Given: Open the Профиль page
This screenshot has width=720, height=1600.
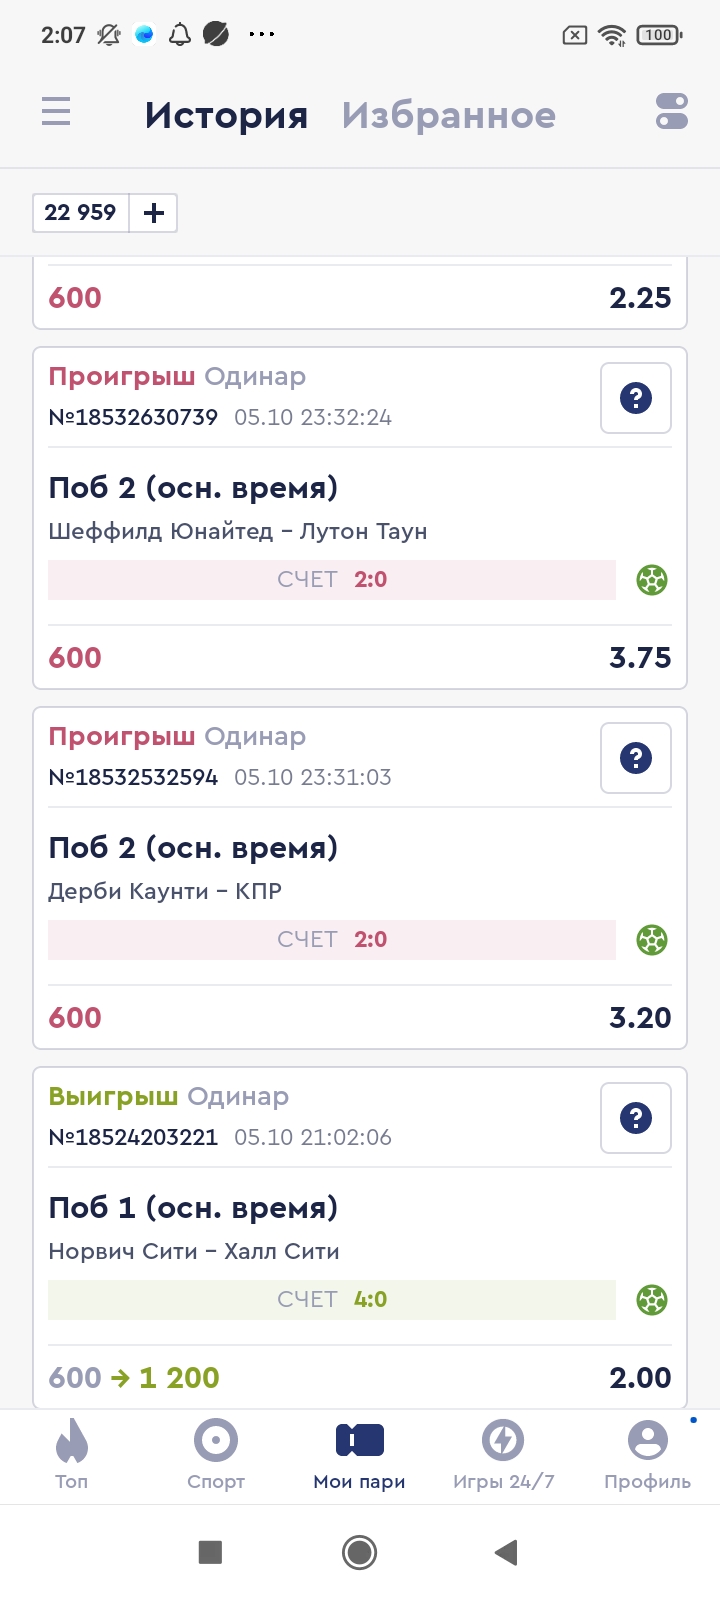Looking at the screenshot, I should (x=647, y=1454).
